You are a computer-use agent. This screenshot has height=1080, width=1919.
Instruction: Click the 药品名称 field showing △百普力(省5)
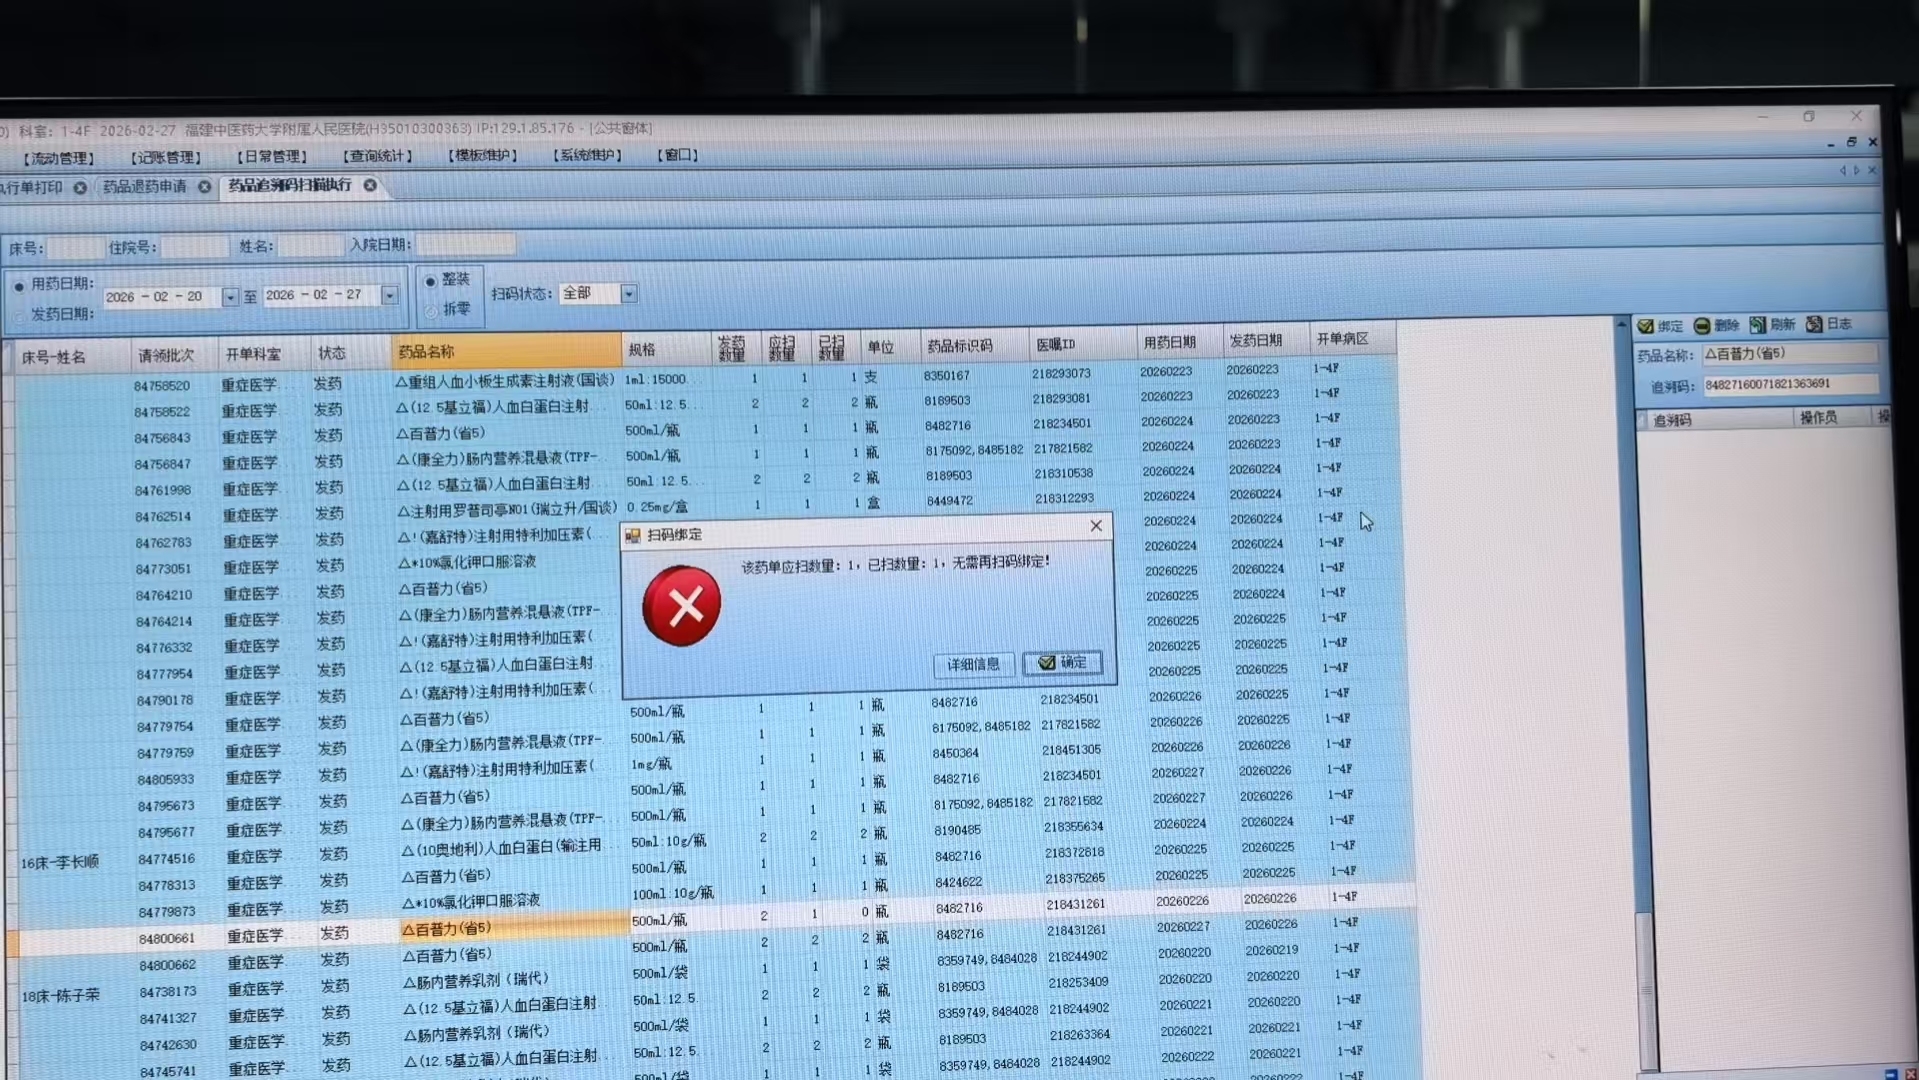1790,354
